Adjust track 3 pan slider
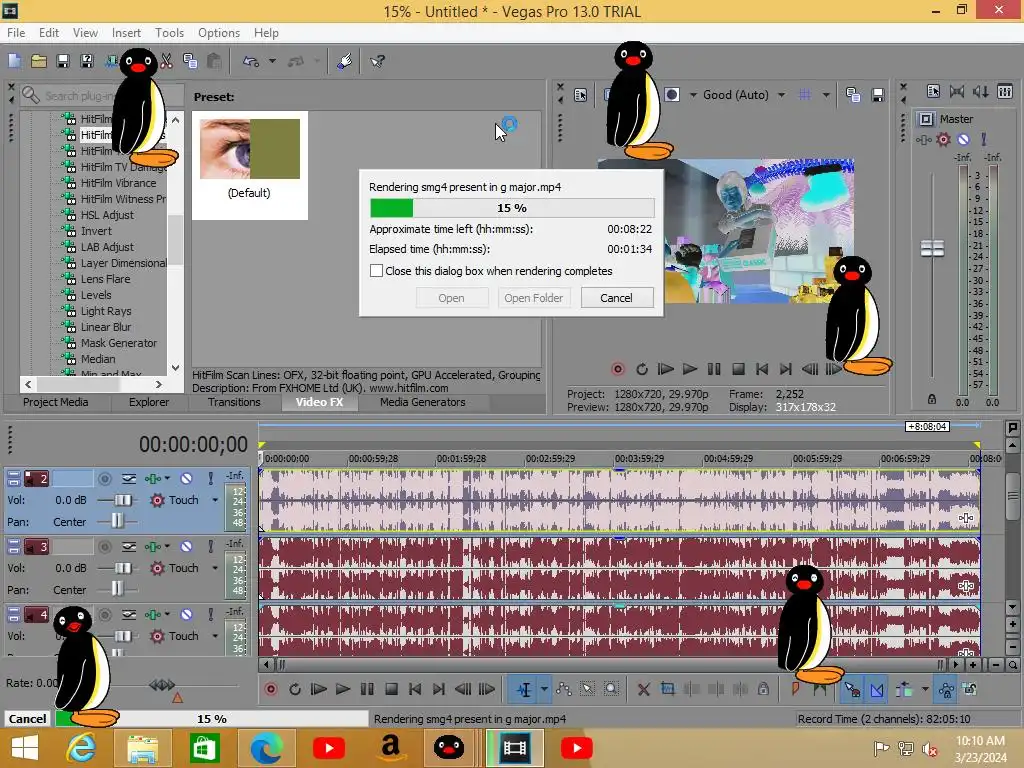 click(116, 589)
